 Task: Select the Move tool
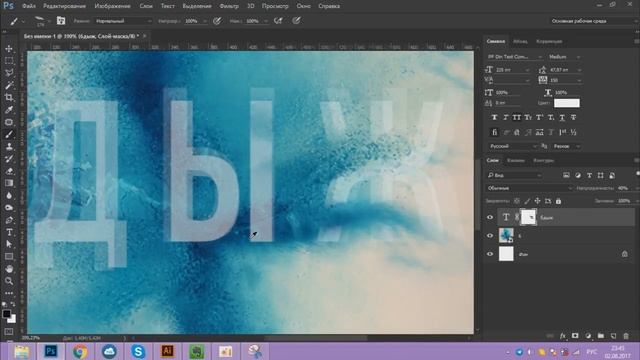(x=9, y=49)
